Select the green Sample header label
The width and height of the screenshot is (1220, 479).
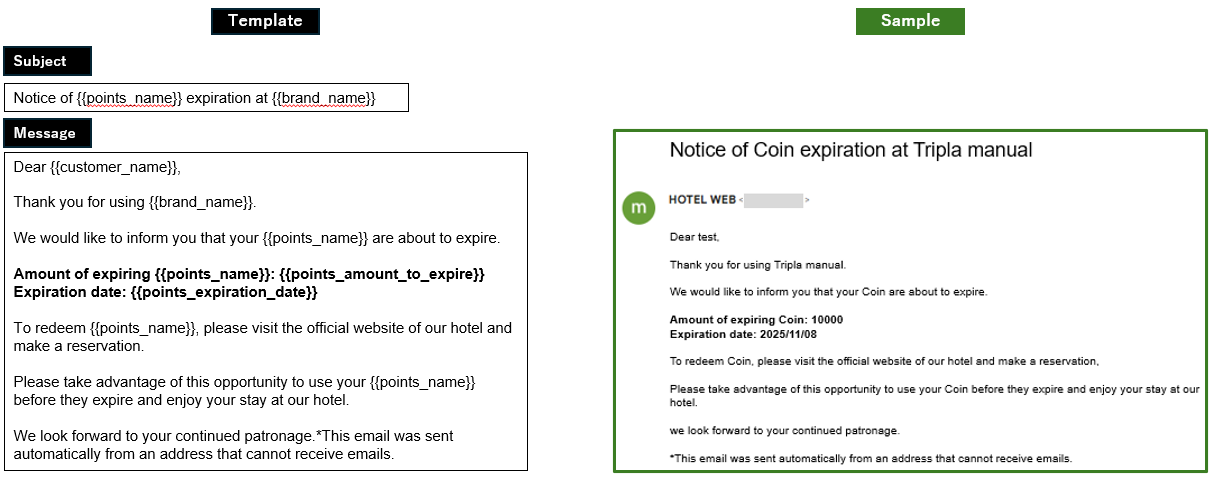pyautogui.click(x=910, y=21)
